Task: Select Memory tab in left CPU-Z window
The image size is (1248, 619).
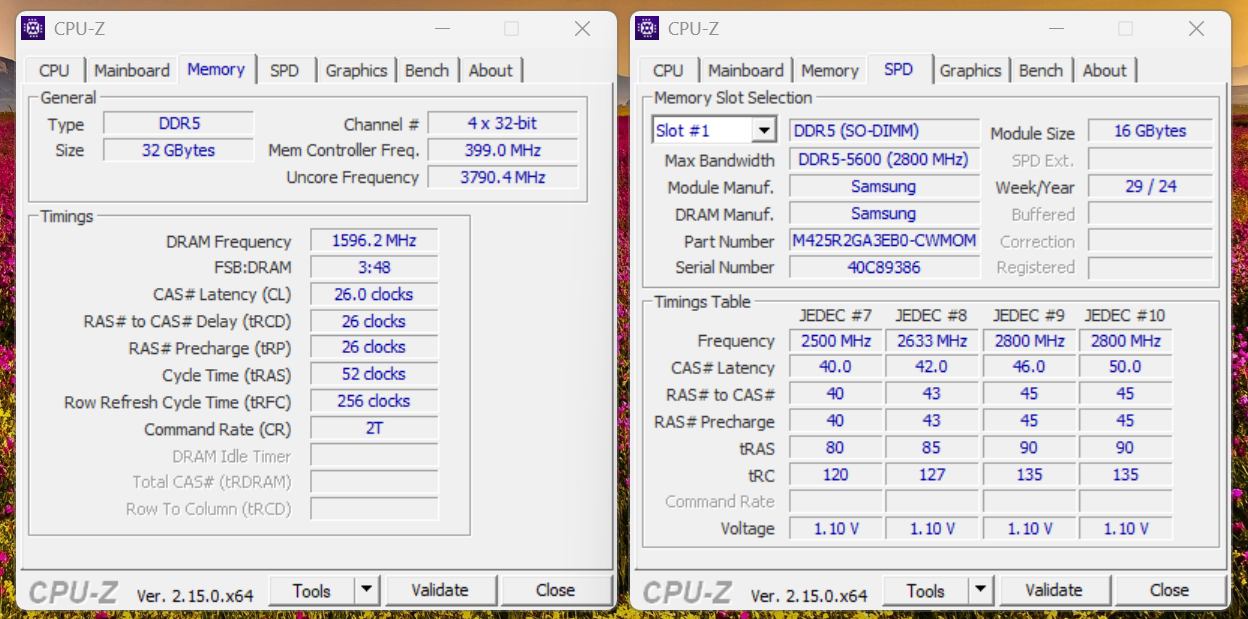Action: pyautogui.click(x=216, y=69)
